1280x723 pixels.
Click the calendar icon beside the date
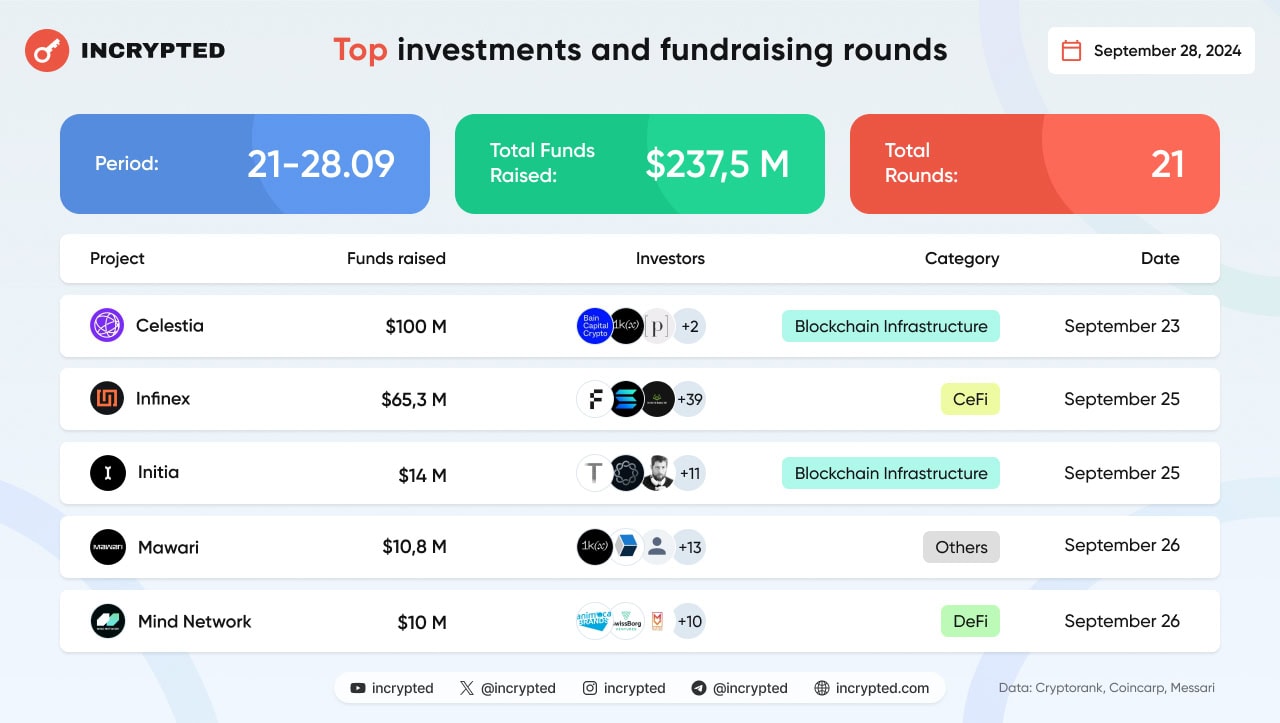[1071, 51]
